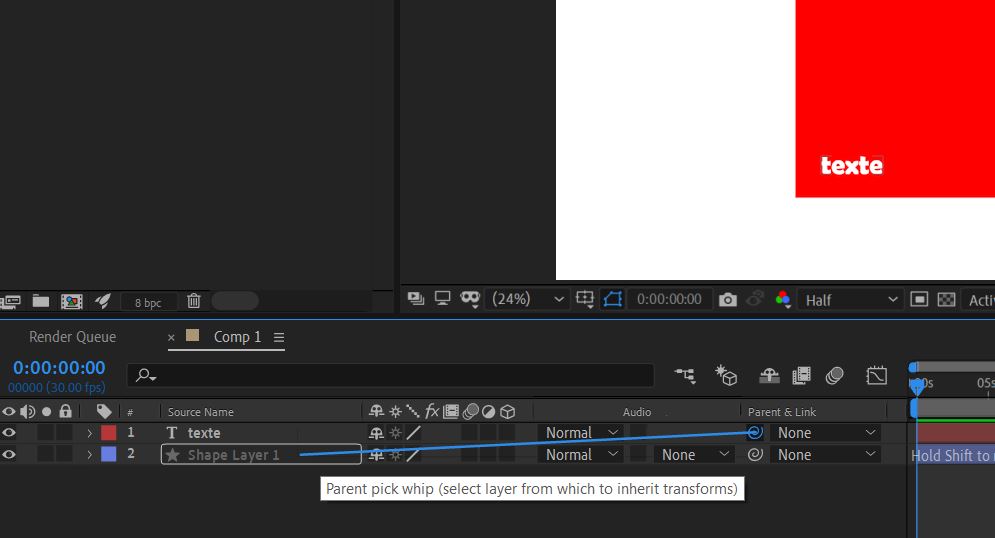Take a snapshot with camera icon
The width and height of the screenshot is (995, 538).
[x=728, y=299]
